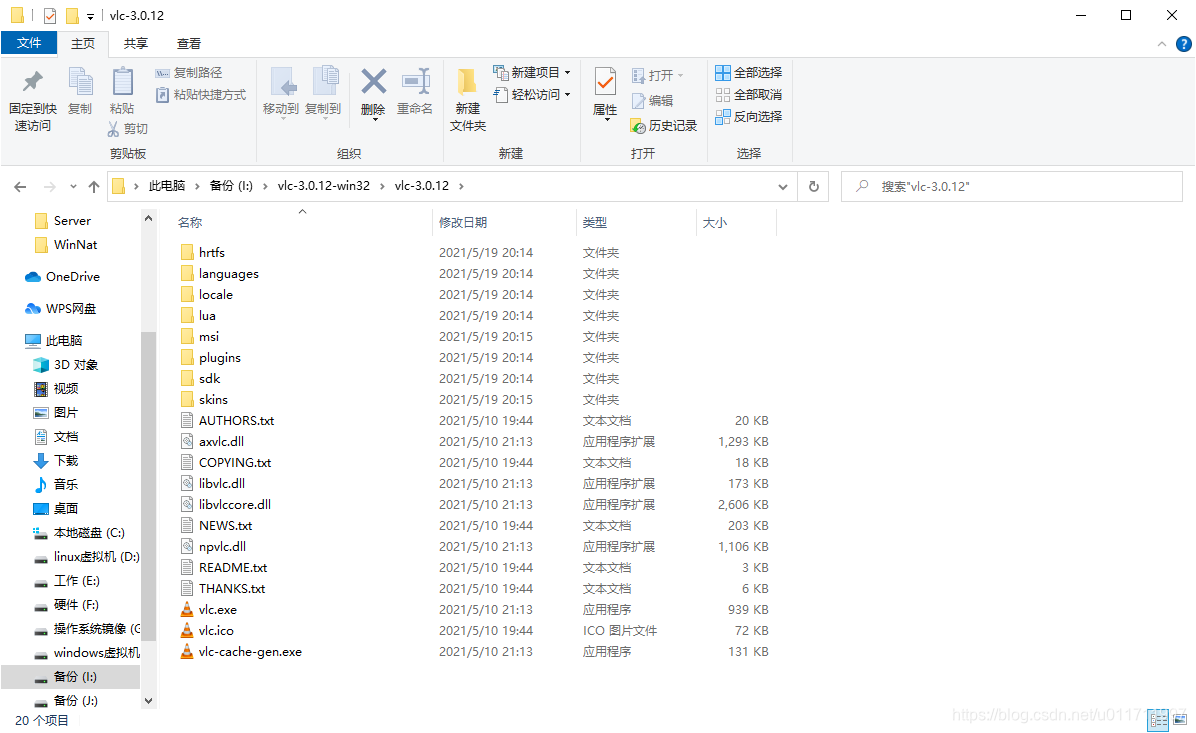Click 打开 in the ribbon
The image size is (1196, 733).
pyautogui.click(x=657, y=76)
